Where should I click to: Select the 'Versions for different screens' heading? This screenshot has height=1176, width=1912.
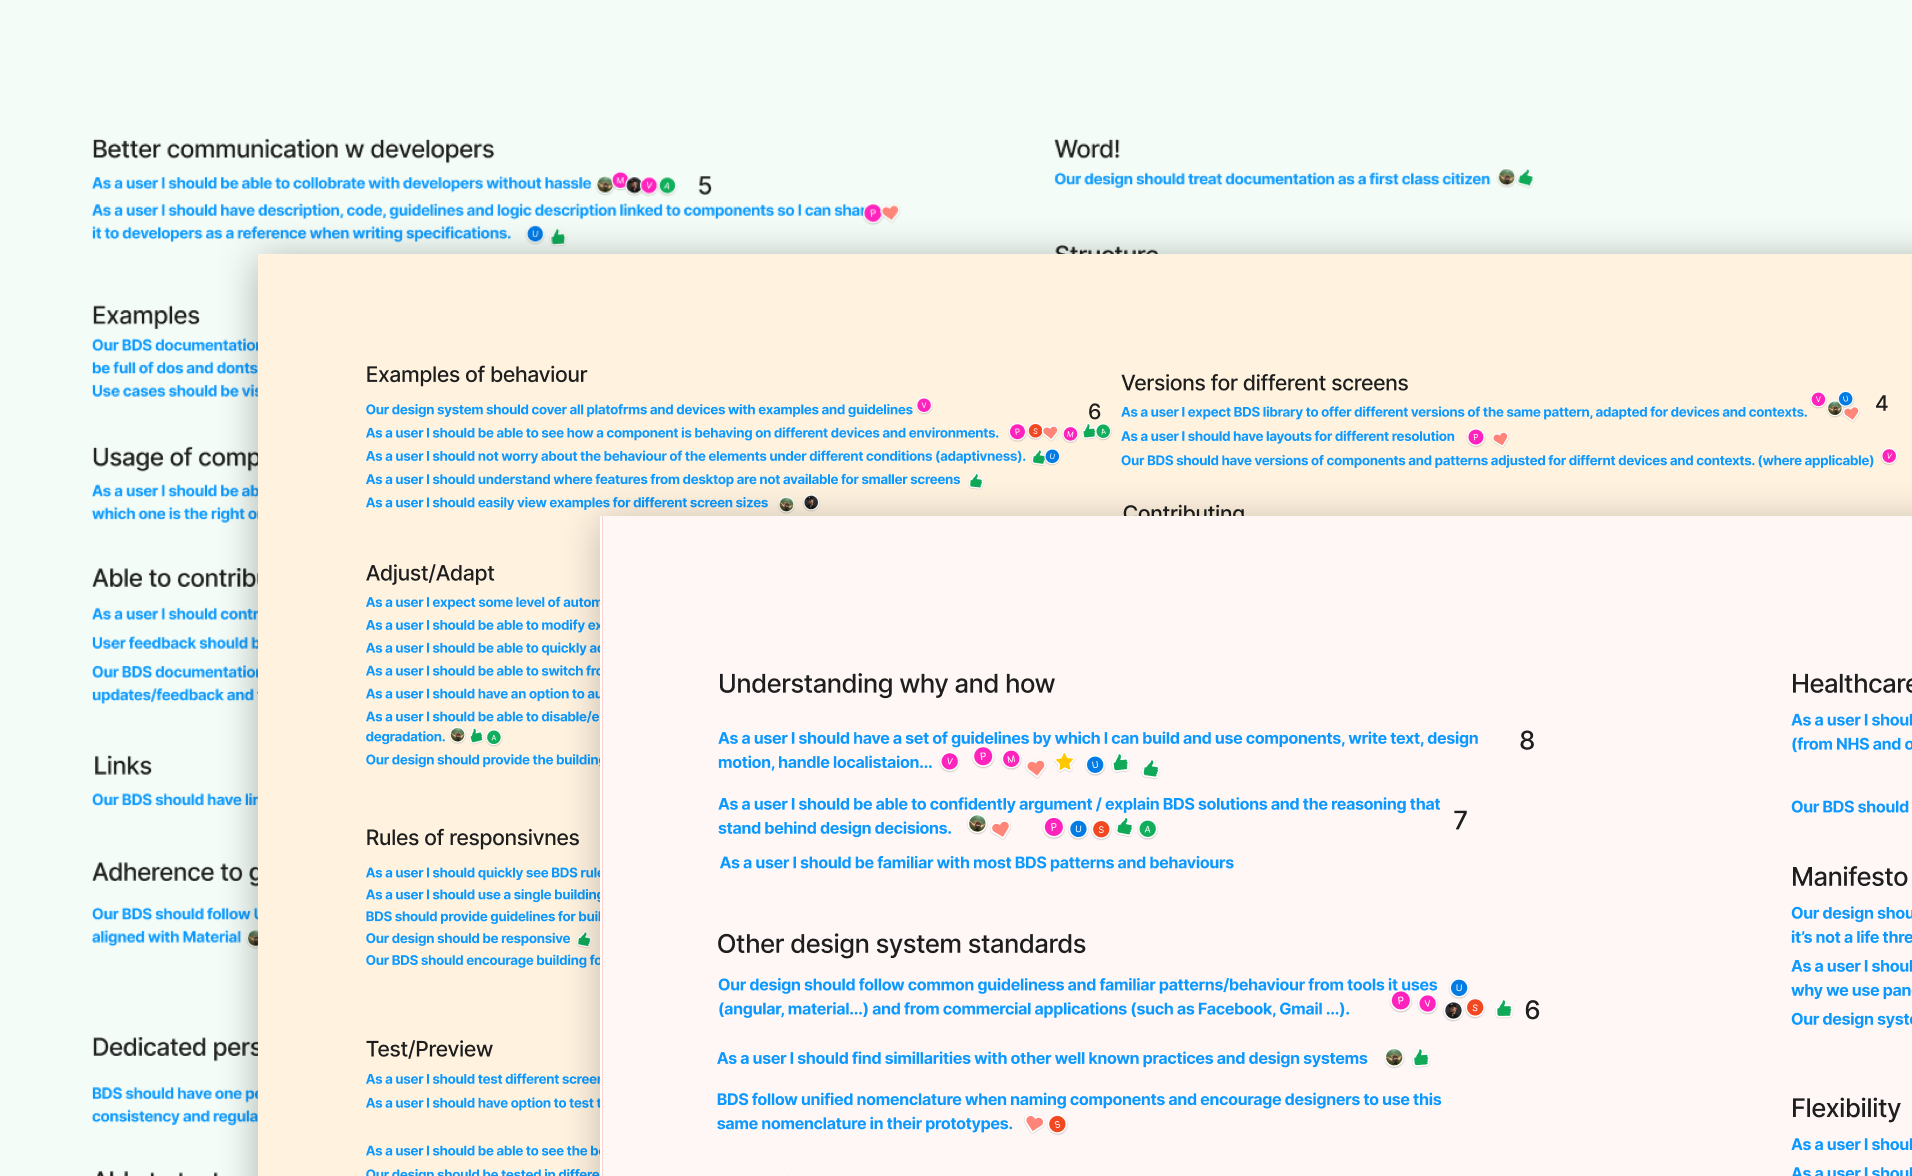point(1264,382)
